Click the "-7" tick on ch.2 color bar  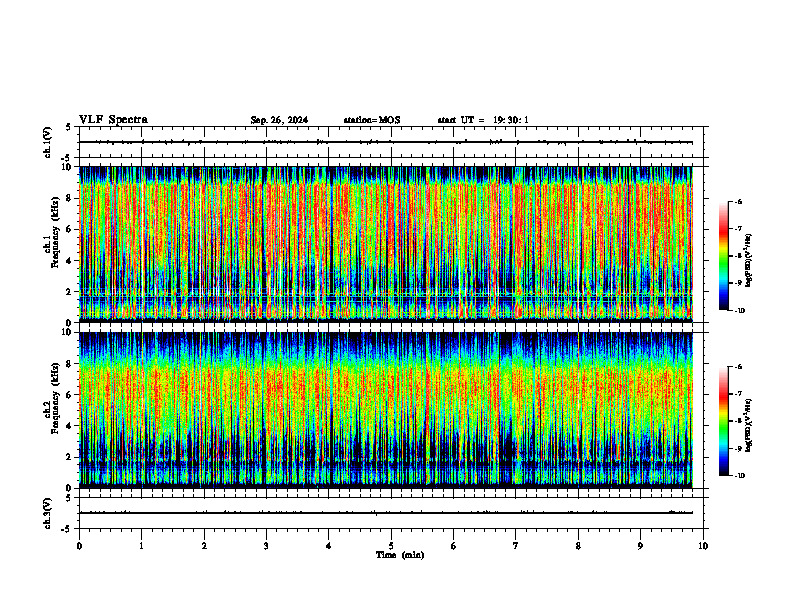tap(738, 394)
